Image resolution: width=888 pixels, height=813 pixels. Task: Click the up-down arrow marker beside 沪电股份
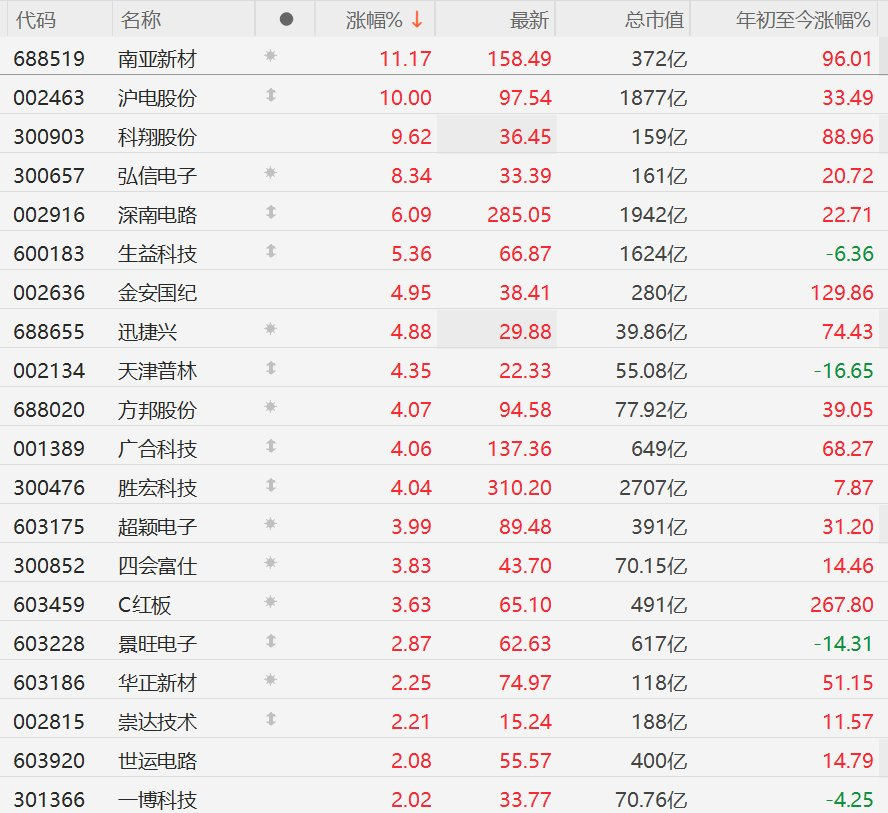[270, 97]
